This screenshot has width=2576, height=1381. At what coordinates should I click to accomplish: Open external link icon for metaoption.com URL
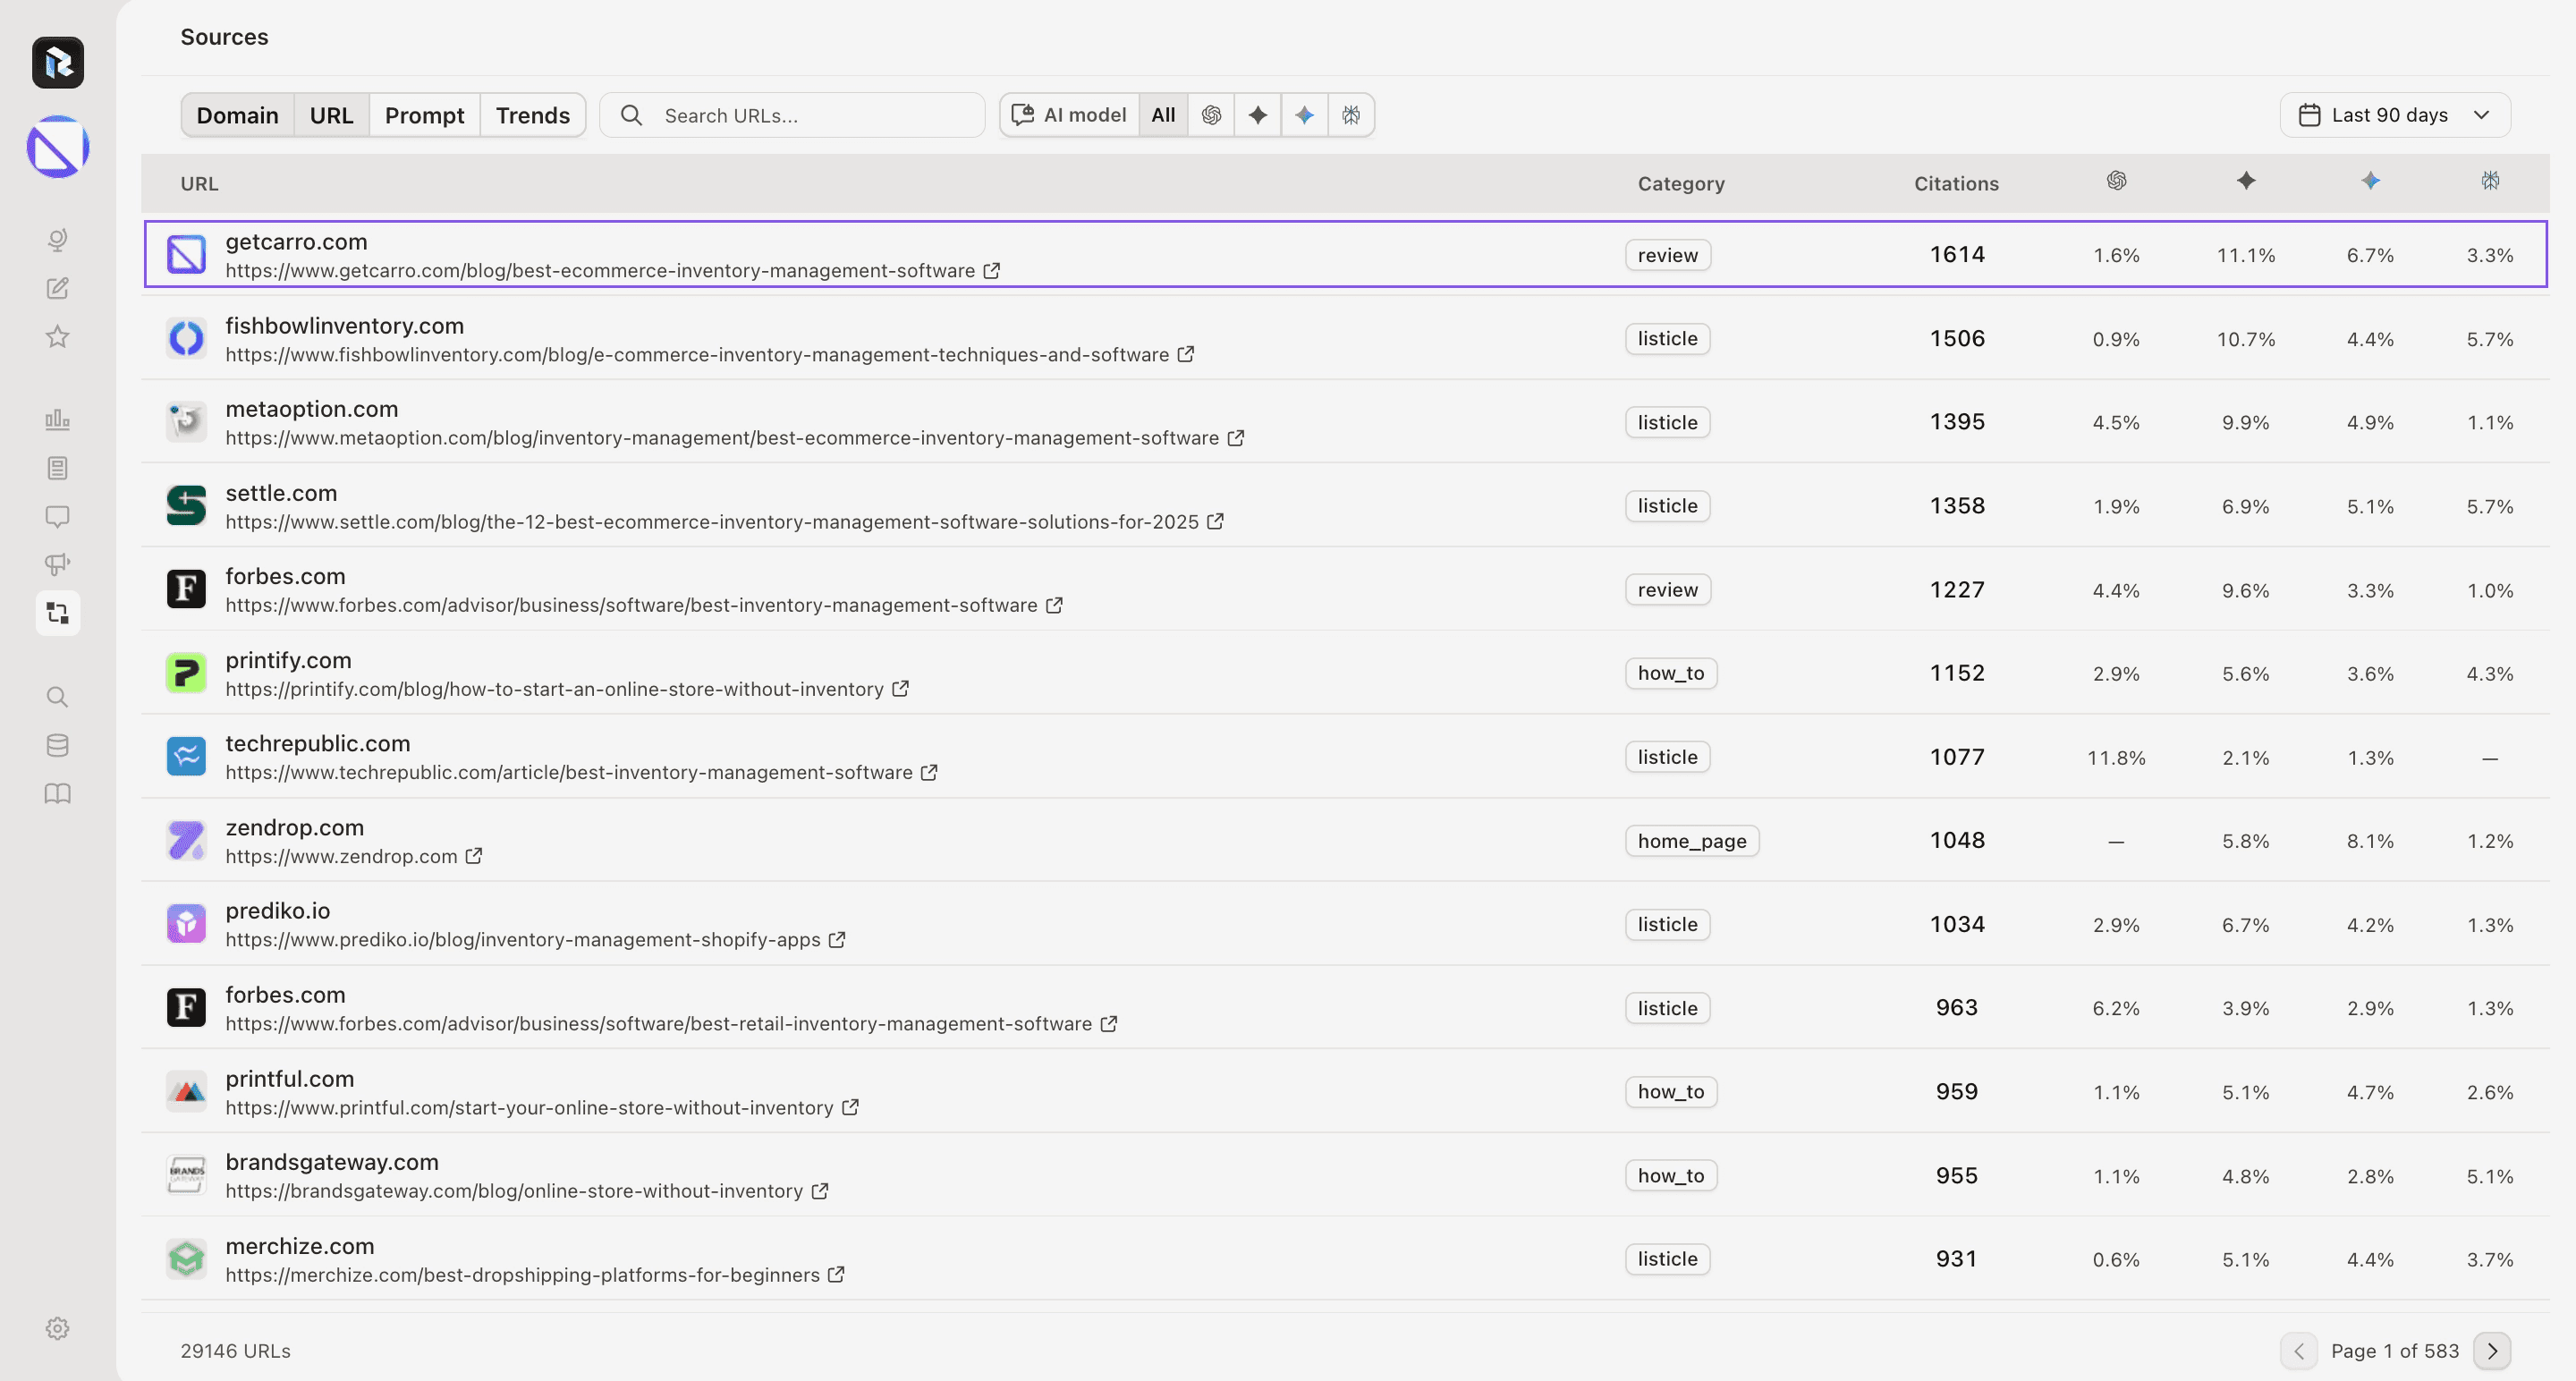[1236, 438]
